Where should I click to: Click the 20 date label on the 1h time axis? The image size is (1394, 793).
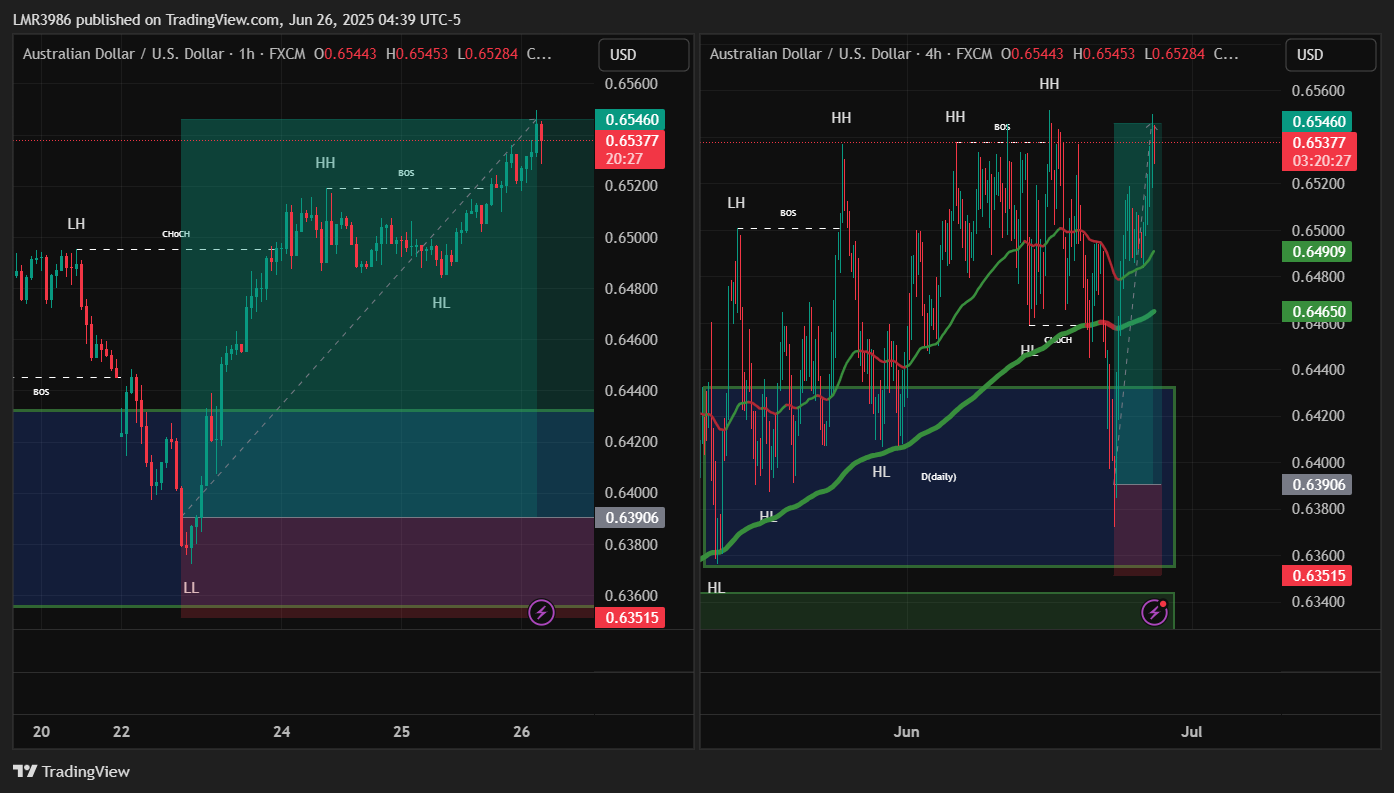tap(42, 732)
